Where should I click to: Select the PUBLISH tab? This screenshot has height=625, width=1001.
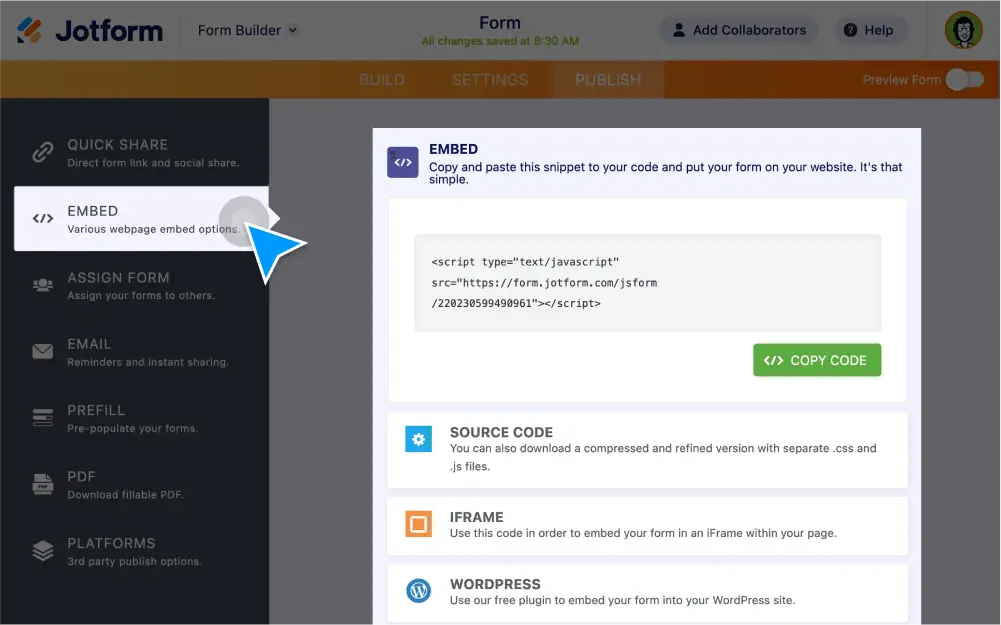coord(606,79)
